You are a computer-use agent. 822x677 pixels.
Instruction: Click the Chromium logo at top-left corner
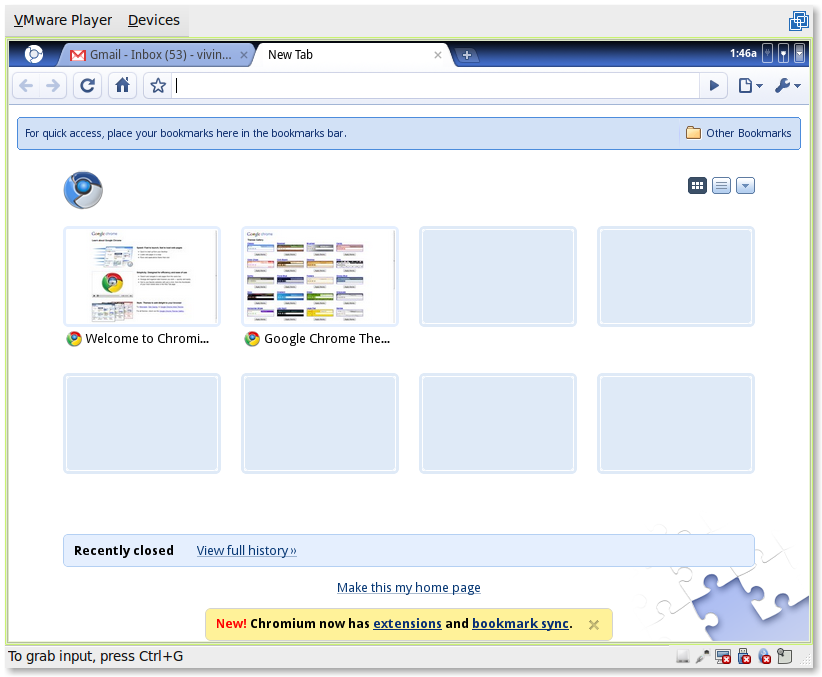click(33, 55)
